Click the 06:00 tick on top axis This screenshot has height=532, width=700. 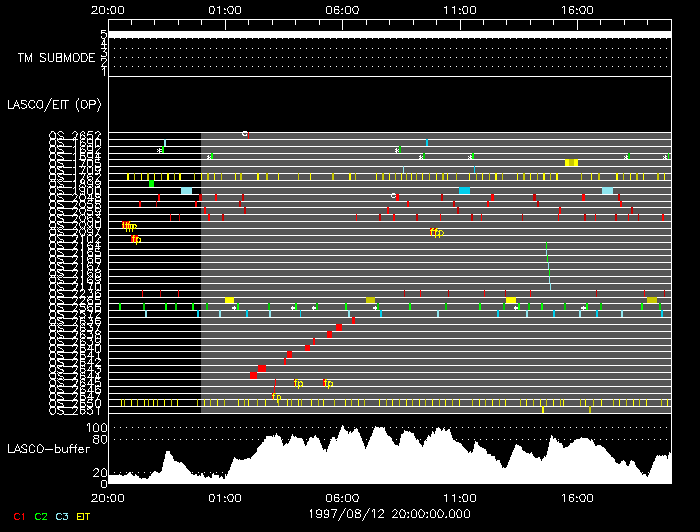tap(342, 9)
